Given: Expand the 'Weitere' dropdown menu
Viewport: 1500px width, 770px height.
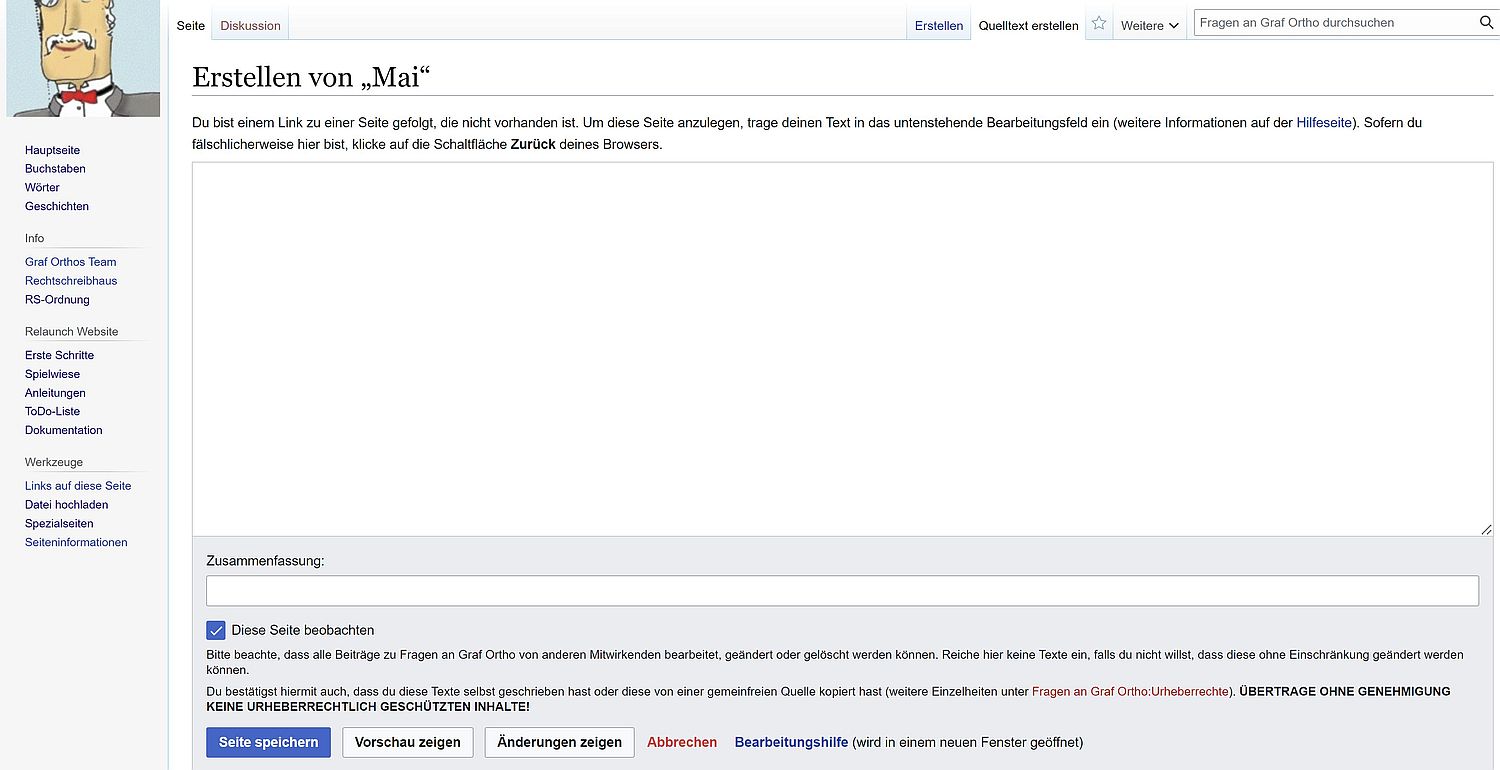Looking at the screenshot, I should click(x=1149, y=26).
